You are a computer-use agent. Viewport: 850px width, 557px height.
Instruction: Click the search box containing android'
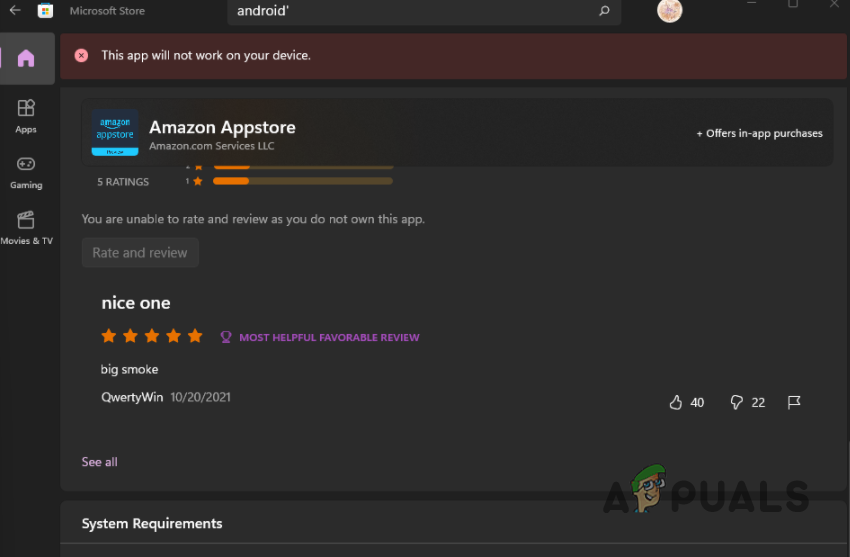pos(424,11)
